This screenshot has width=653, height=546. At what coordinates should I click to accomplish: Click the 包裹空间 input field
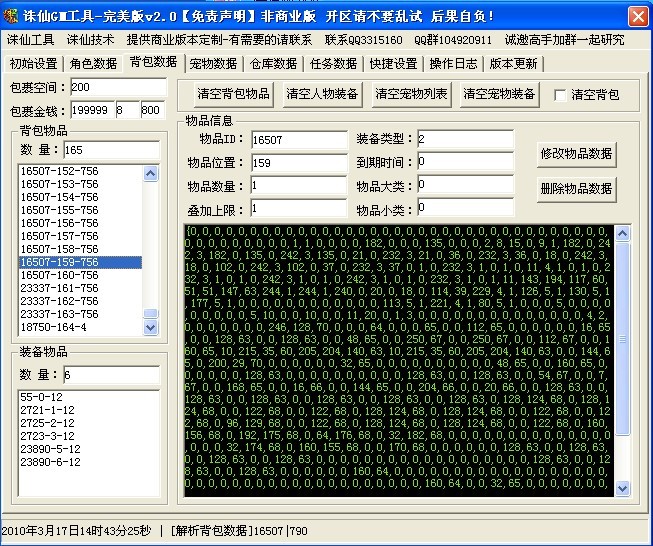pyautogui.click(x=117, y=88)
